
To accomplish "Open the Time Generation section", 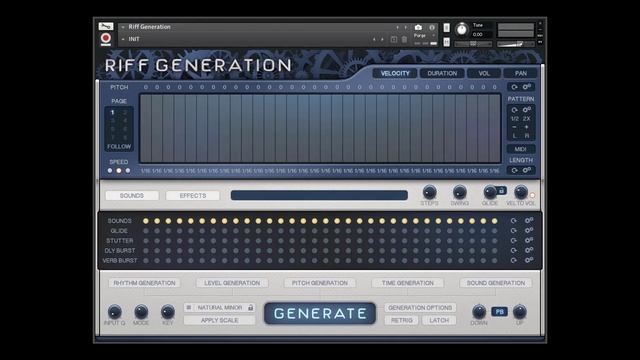I will coord(408,283).
